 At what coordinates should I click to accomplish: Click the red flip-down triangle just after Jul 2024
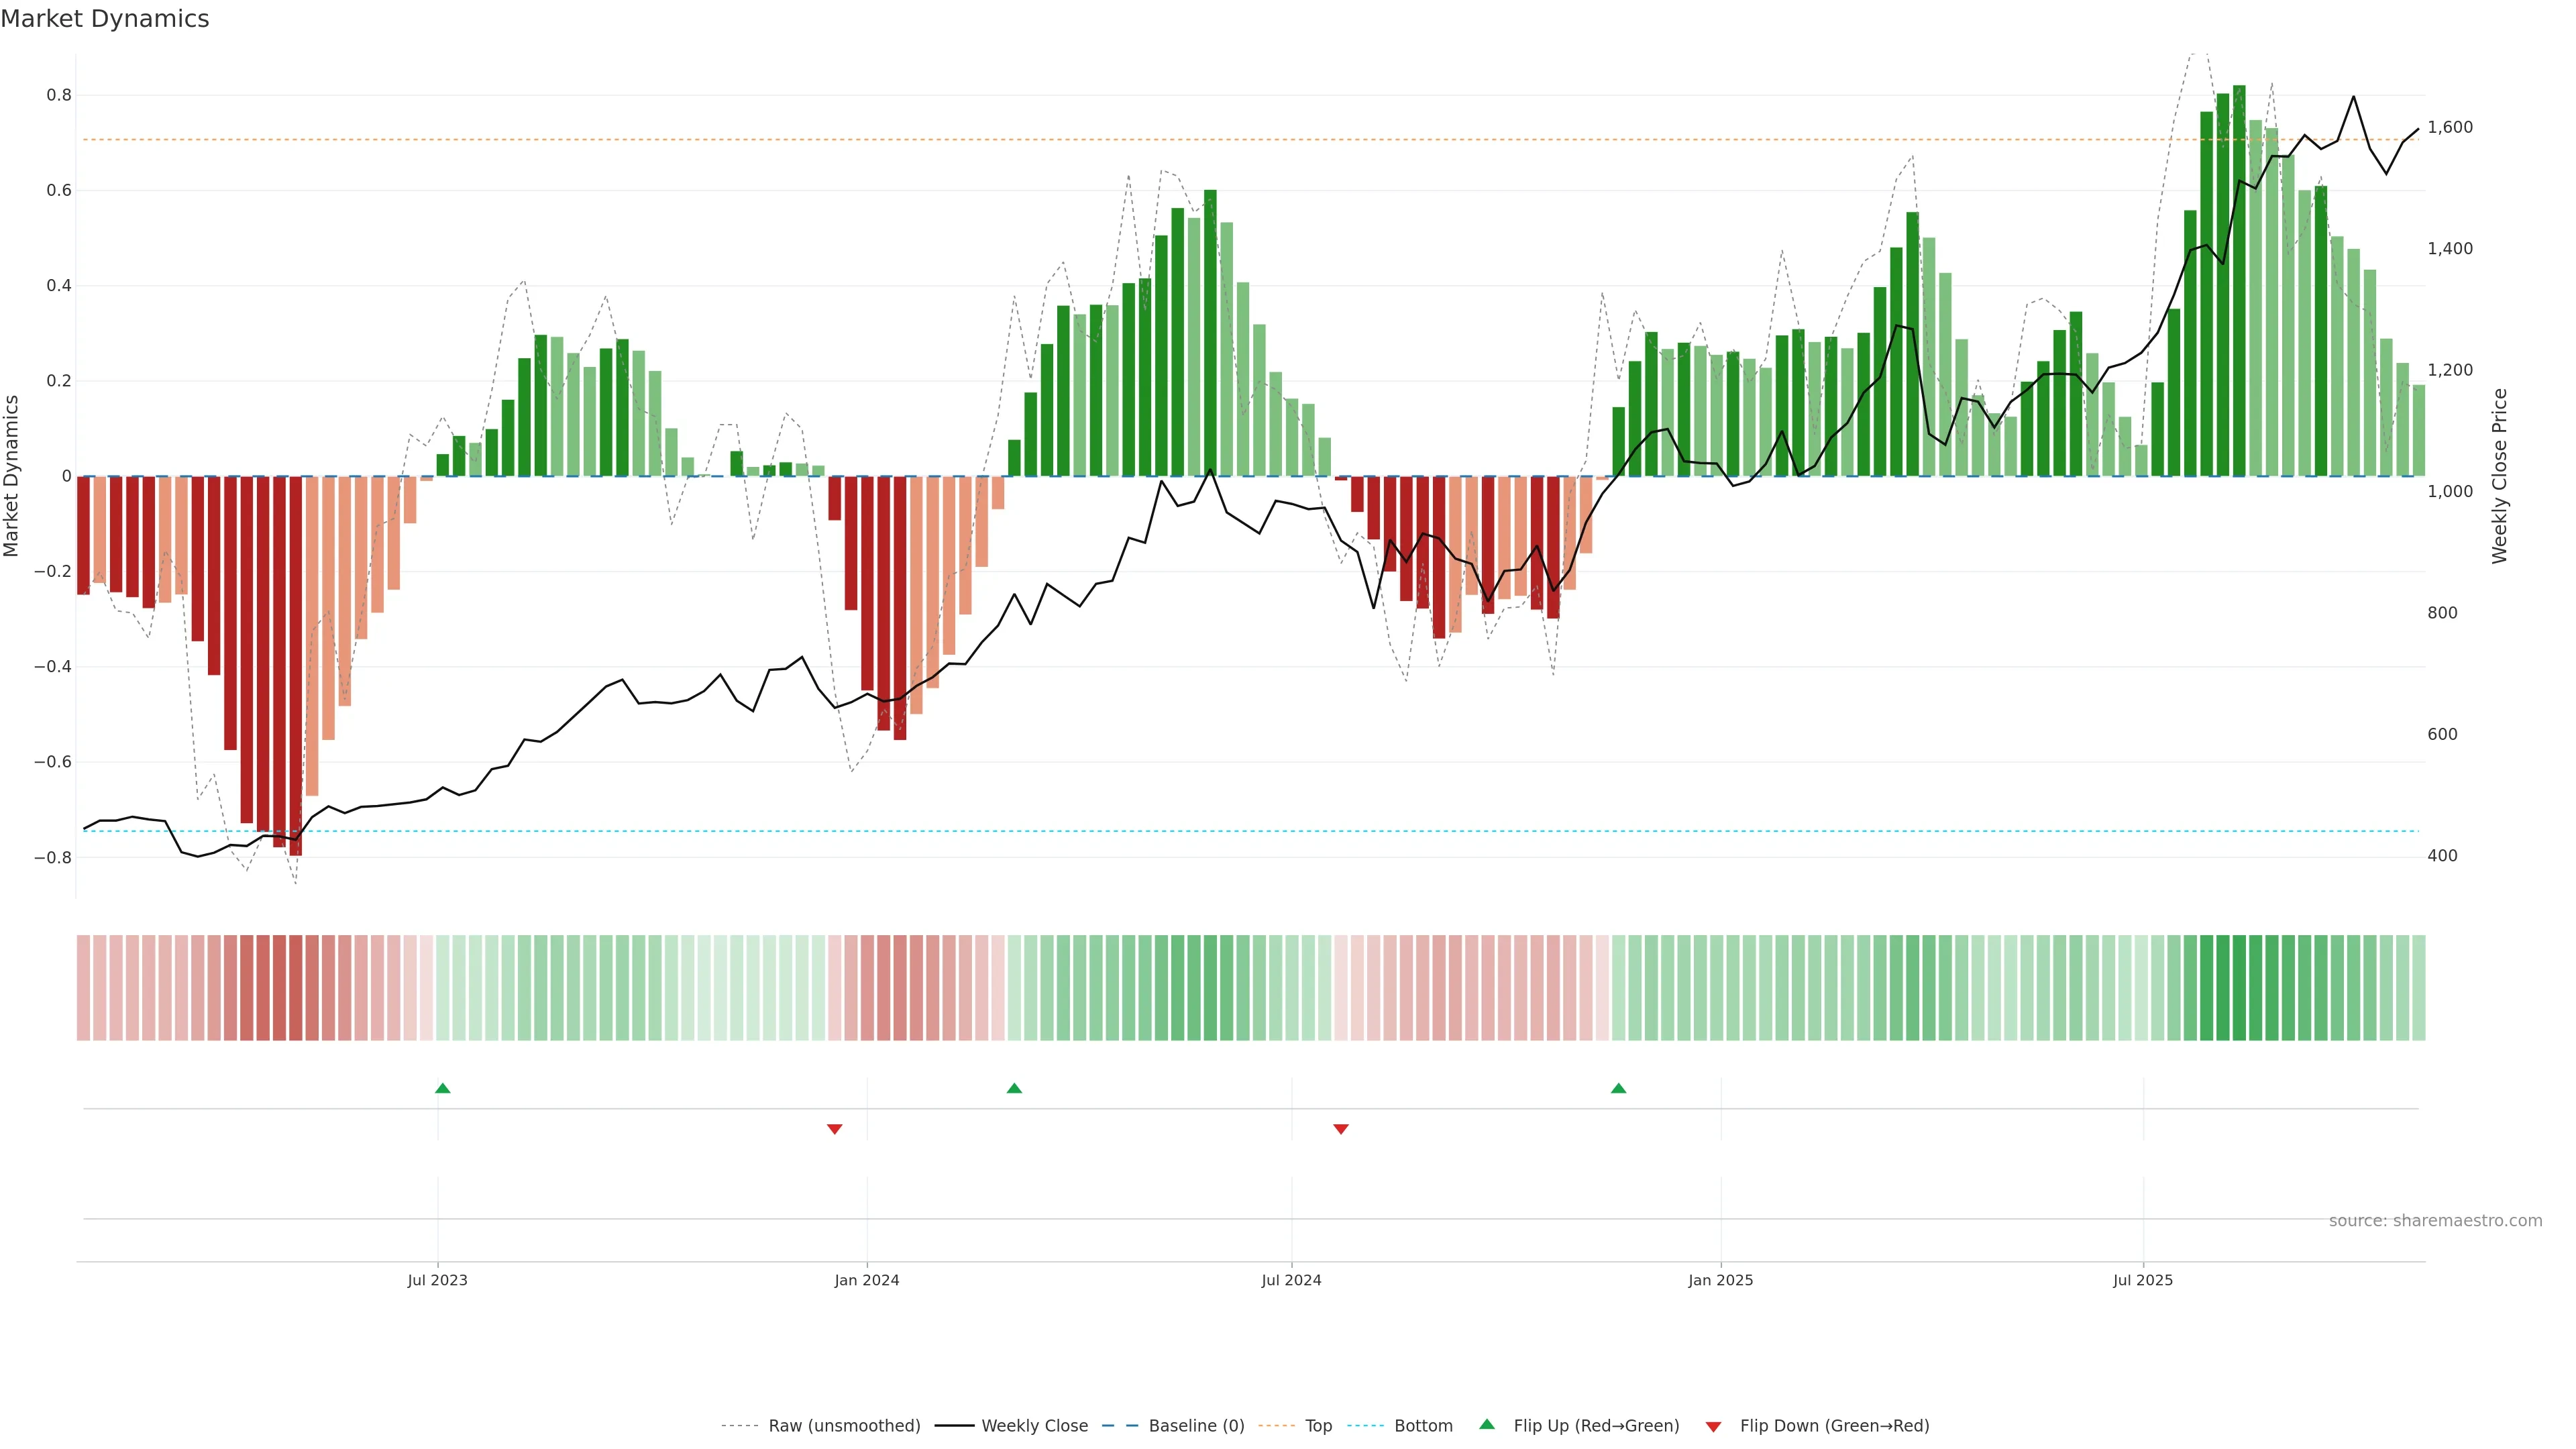coord(1341,1129)
